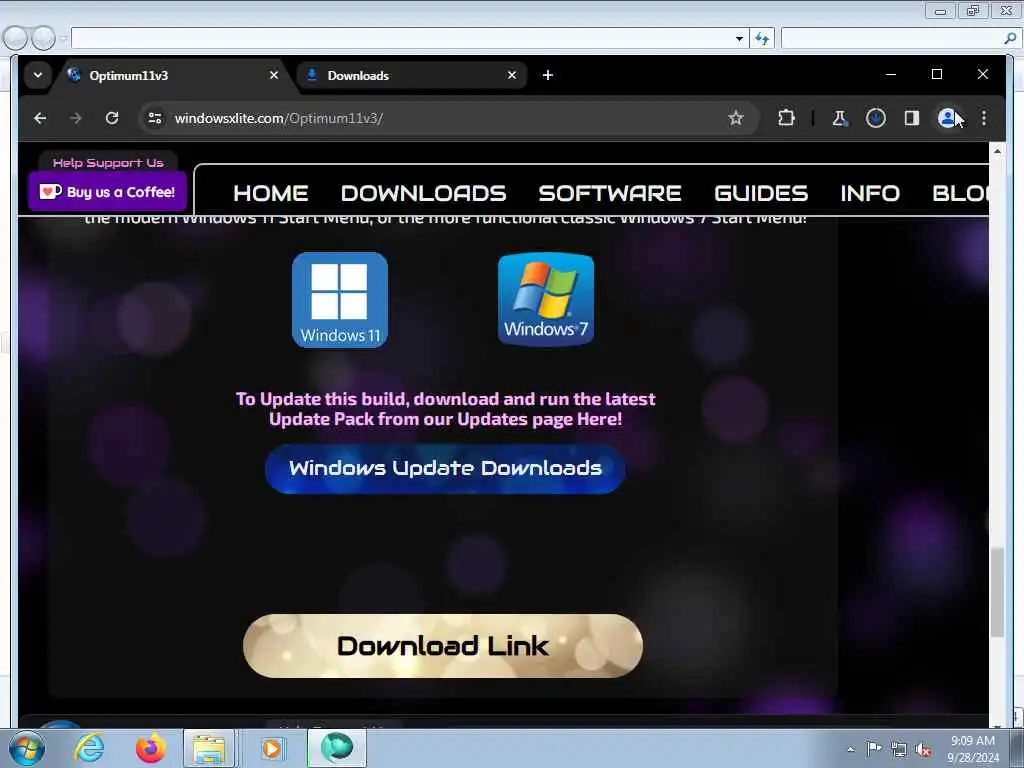
Task: Click outer window search magnifier icon
Action: click(x=1010, y=39)
